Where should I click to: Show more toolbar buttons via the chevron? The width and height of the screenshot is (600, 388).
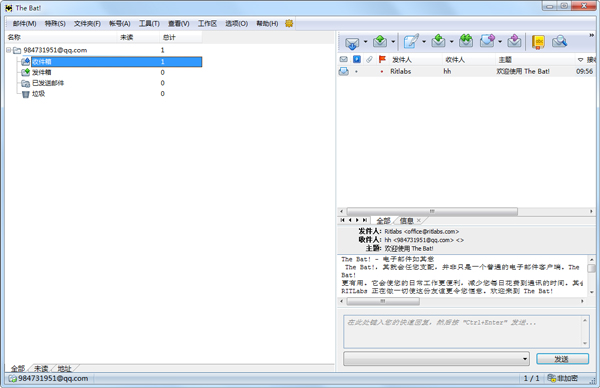pos(591,35)
